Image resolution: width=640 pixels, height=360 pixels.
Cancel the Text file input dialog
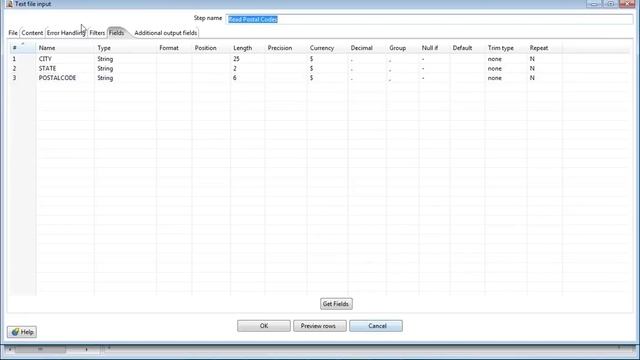point(376,326)
